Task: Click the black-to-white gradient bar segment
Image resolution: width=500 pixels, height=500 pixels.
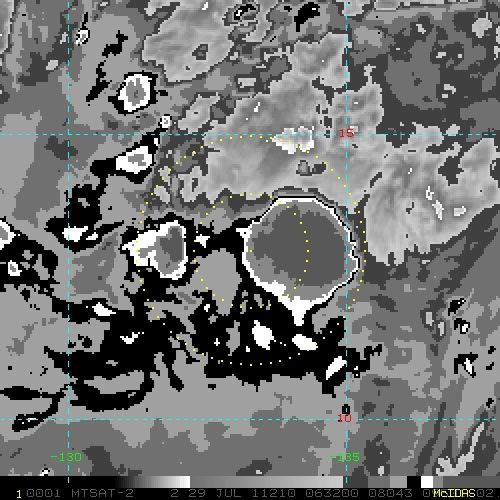Action: click(153, 482)
